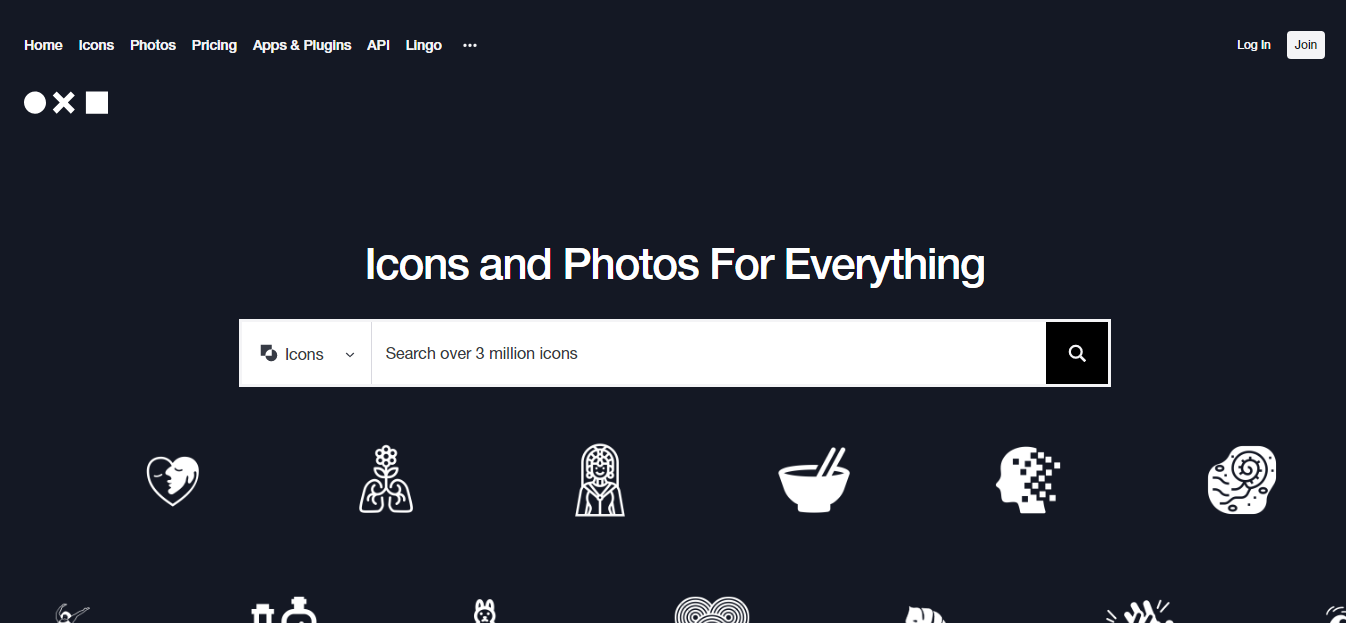Click the Log In link
1346x623 pixels.
pos(1254,45)
